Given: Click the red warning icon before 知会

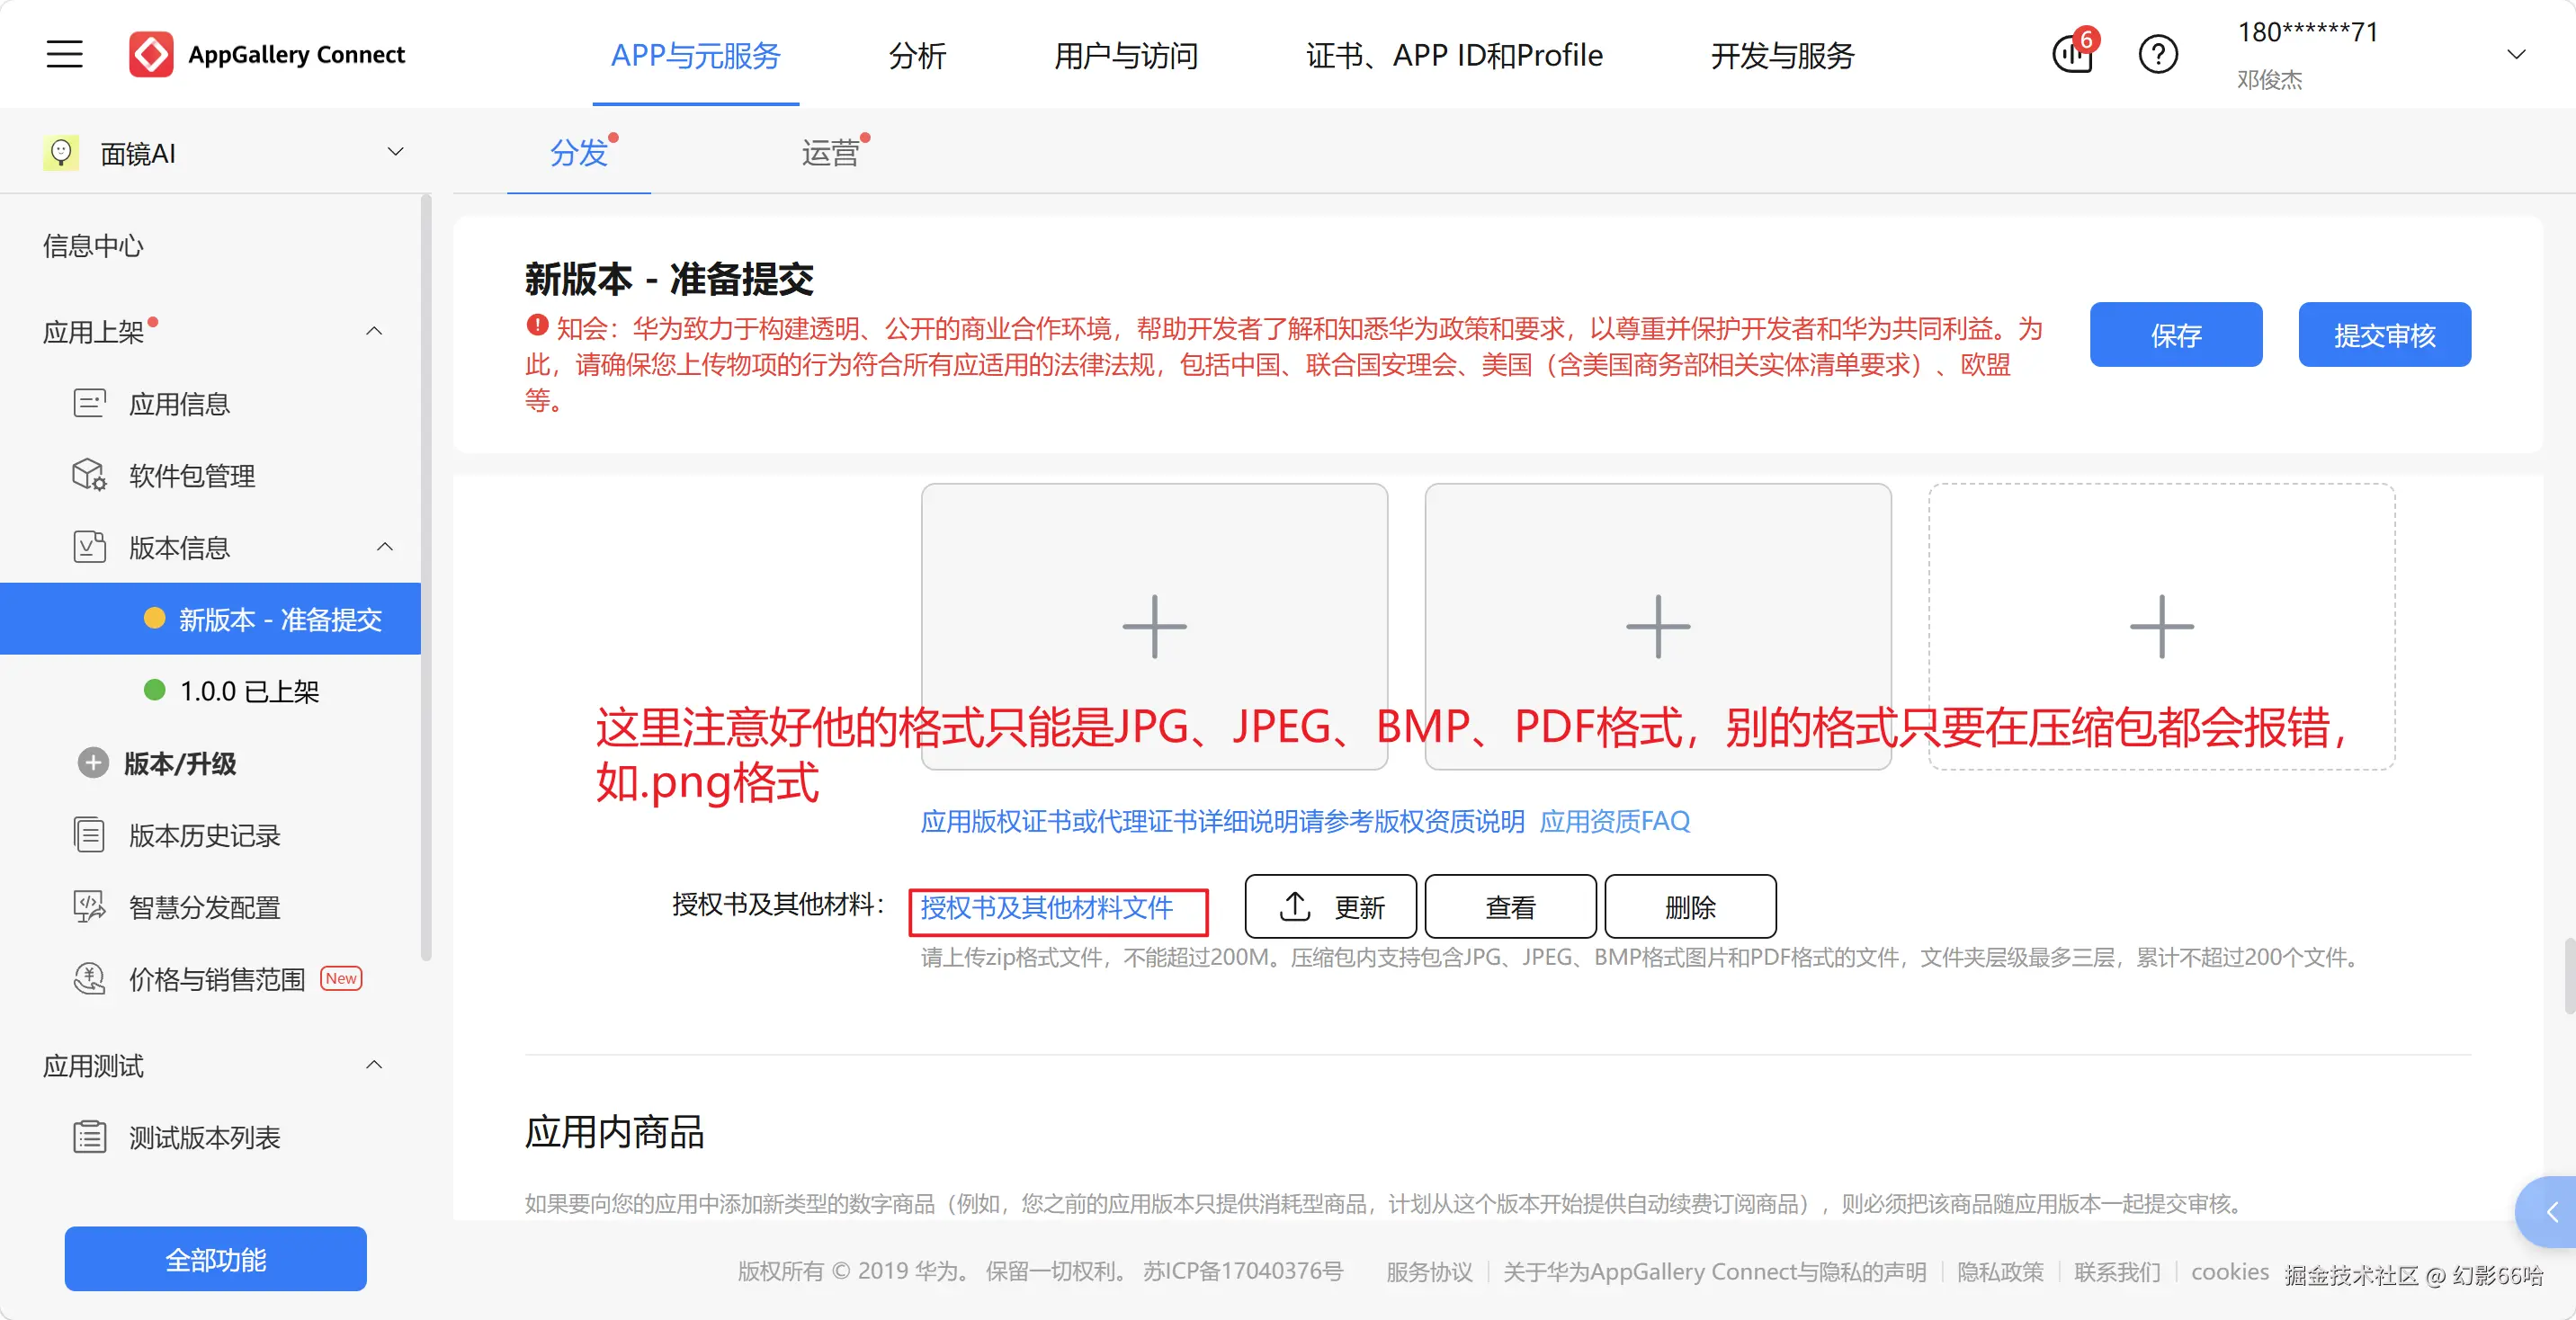Looking at the screenshot, I should coord(537,326).
